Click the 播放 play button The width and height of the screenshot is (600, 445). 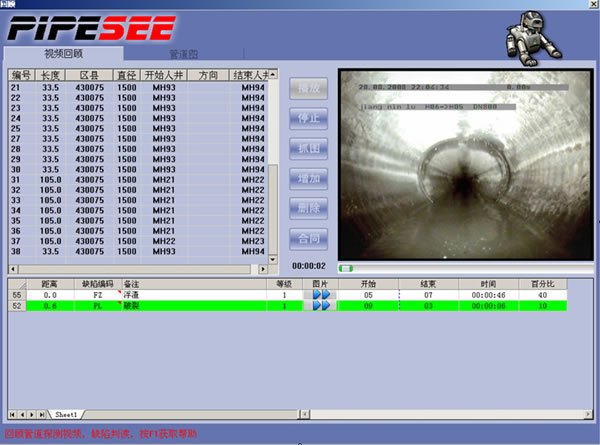308,89
